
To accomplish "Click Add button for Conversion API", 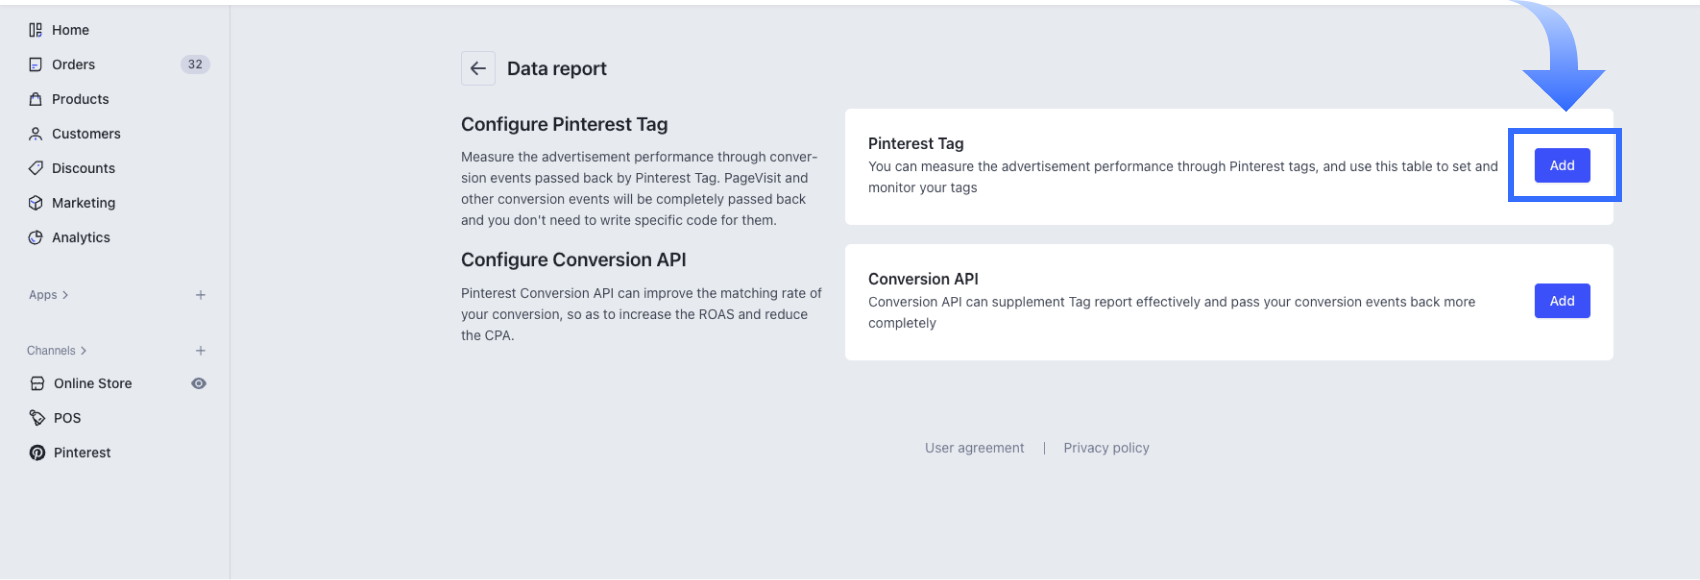I will coord(1562,301).
